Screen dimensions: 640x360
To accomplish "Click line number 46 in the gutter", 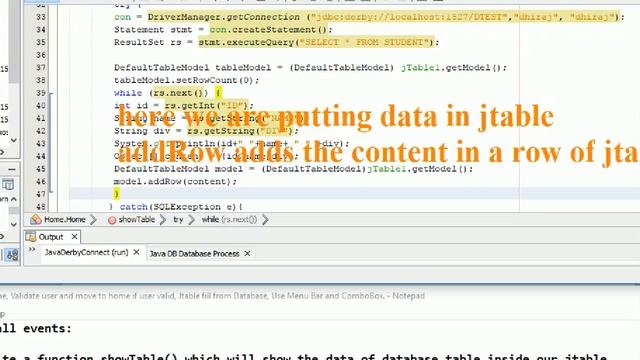I will coord(41,182).
